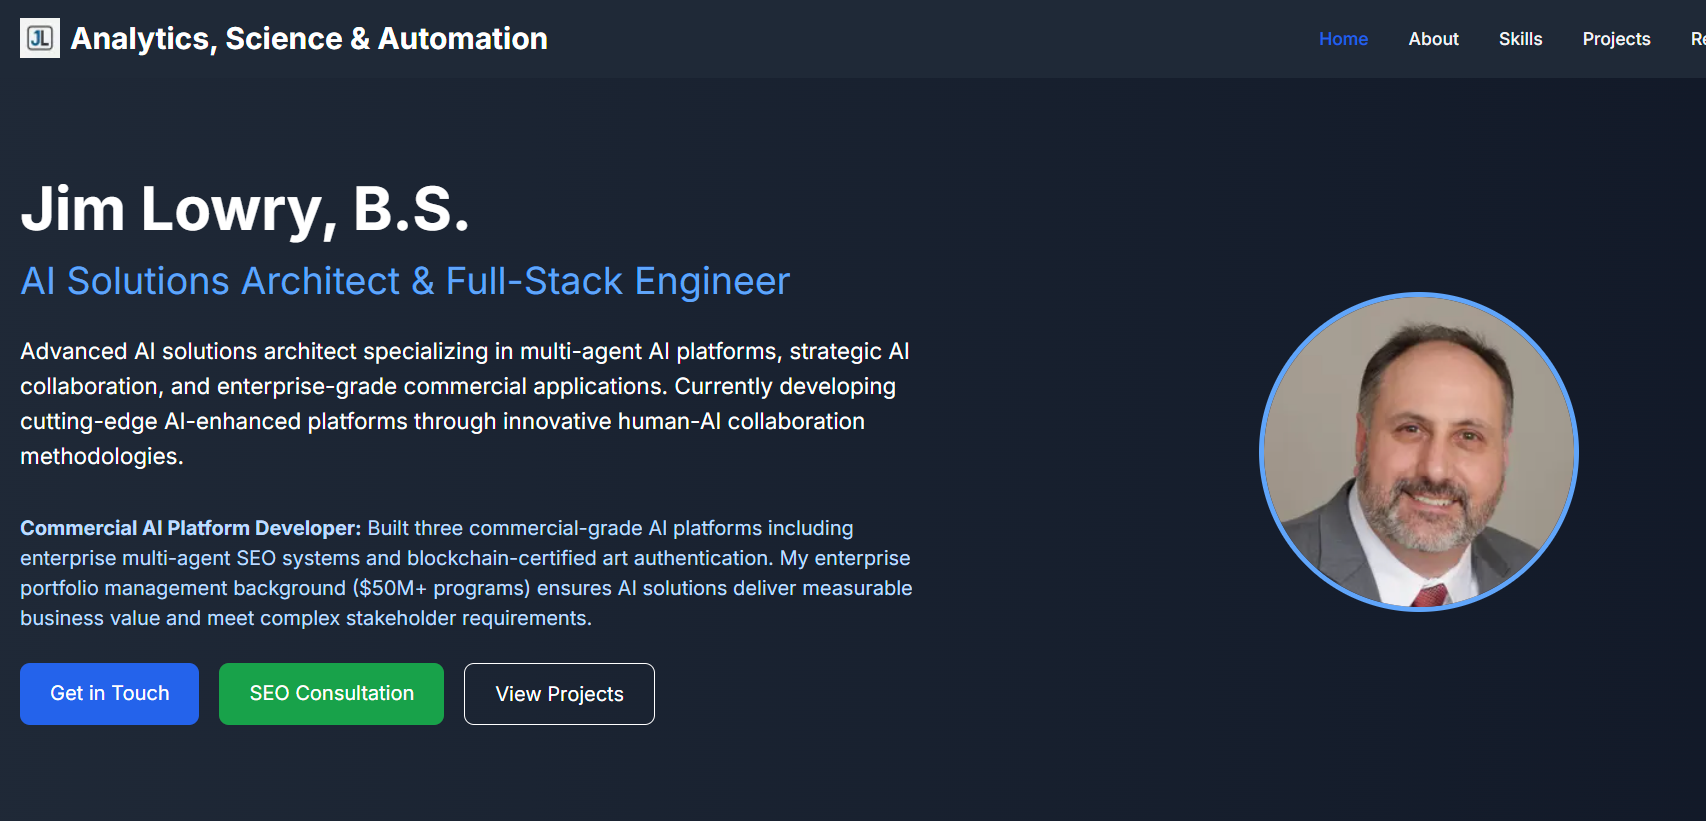Click the paragraph starting with Advanced AI solutions
This screenshot has height=821, width=1706.
click(464, 403)
